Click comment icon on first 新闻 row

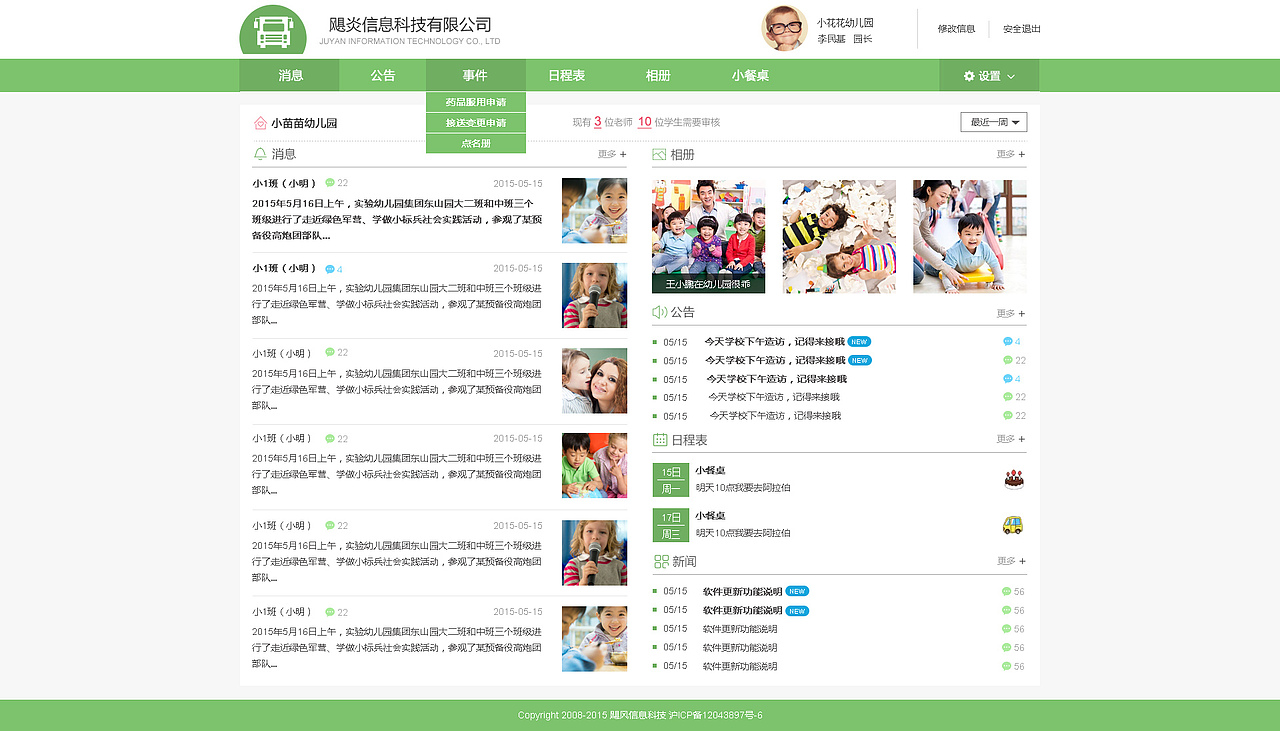pyautogui.click(x=1006, y=592)
